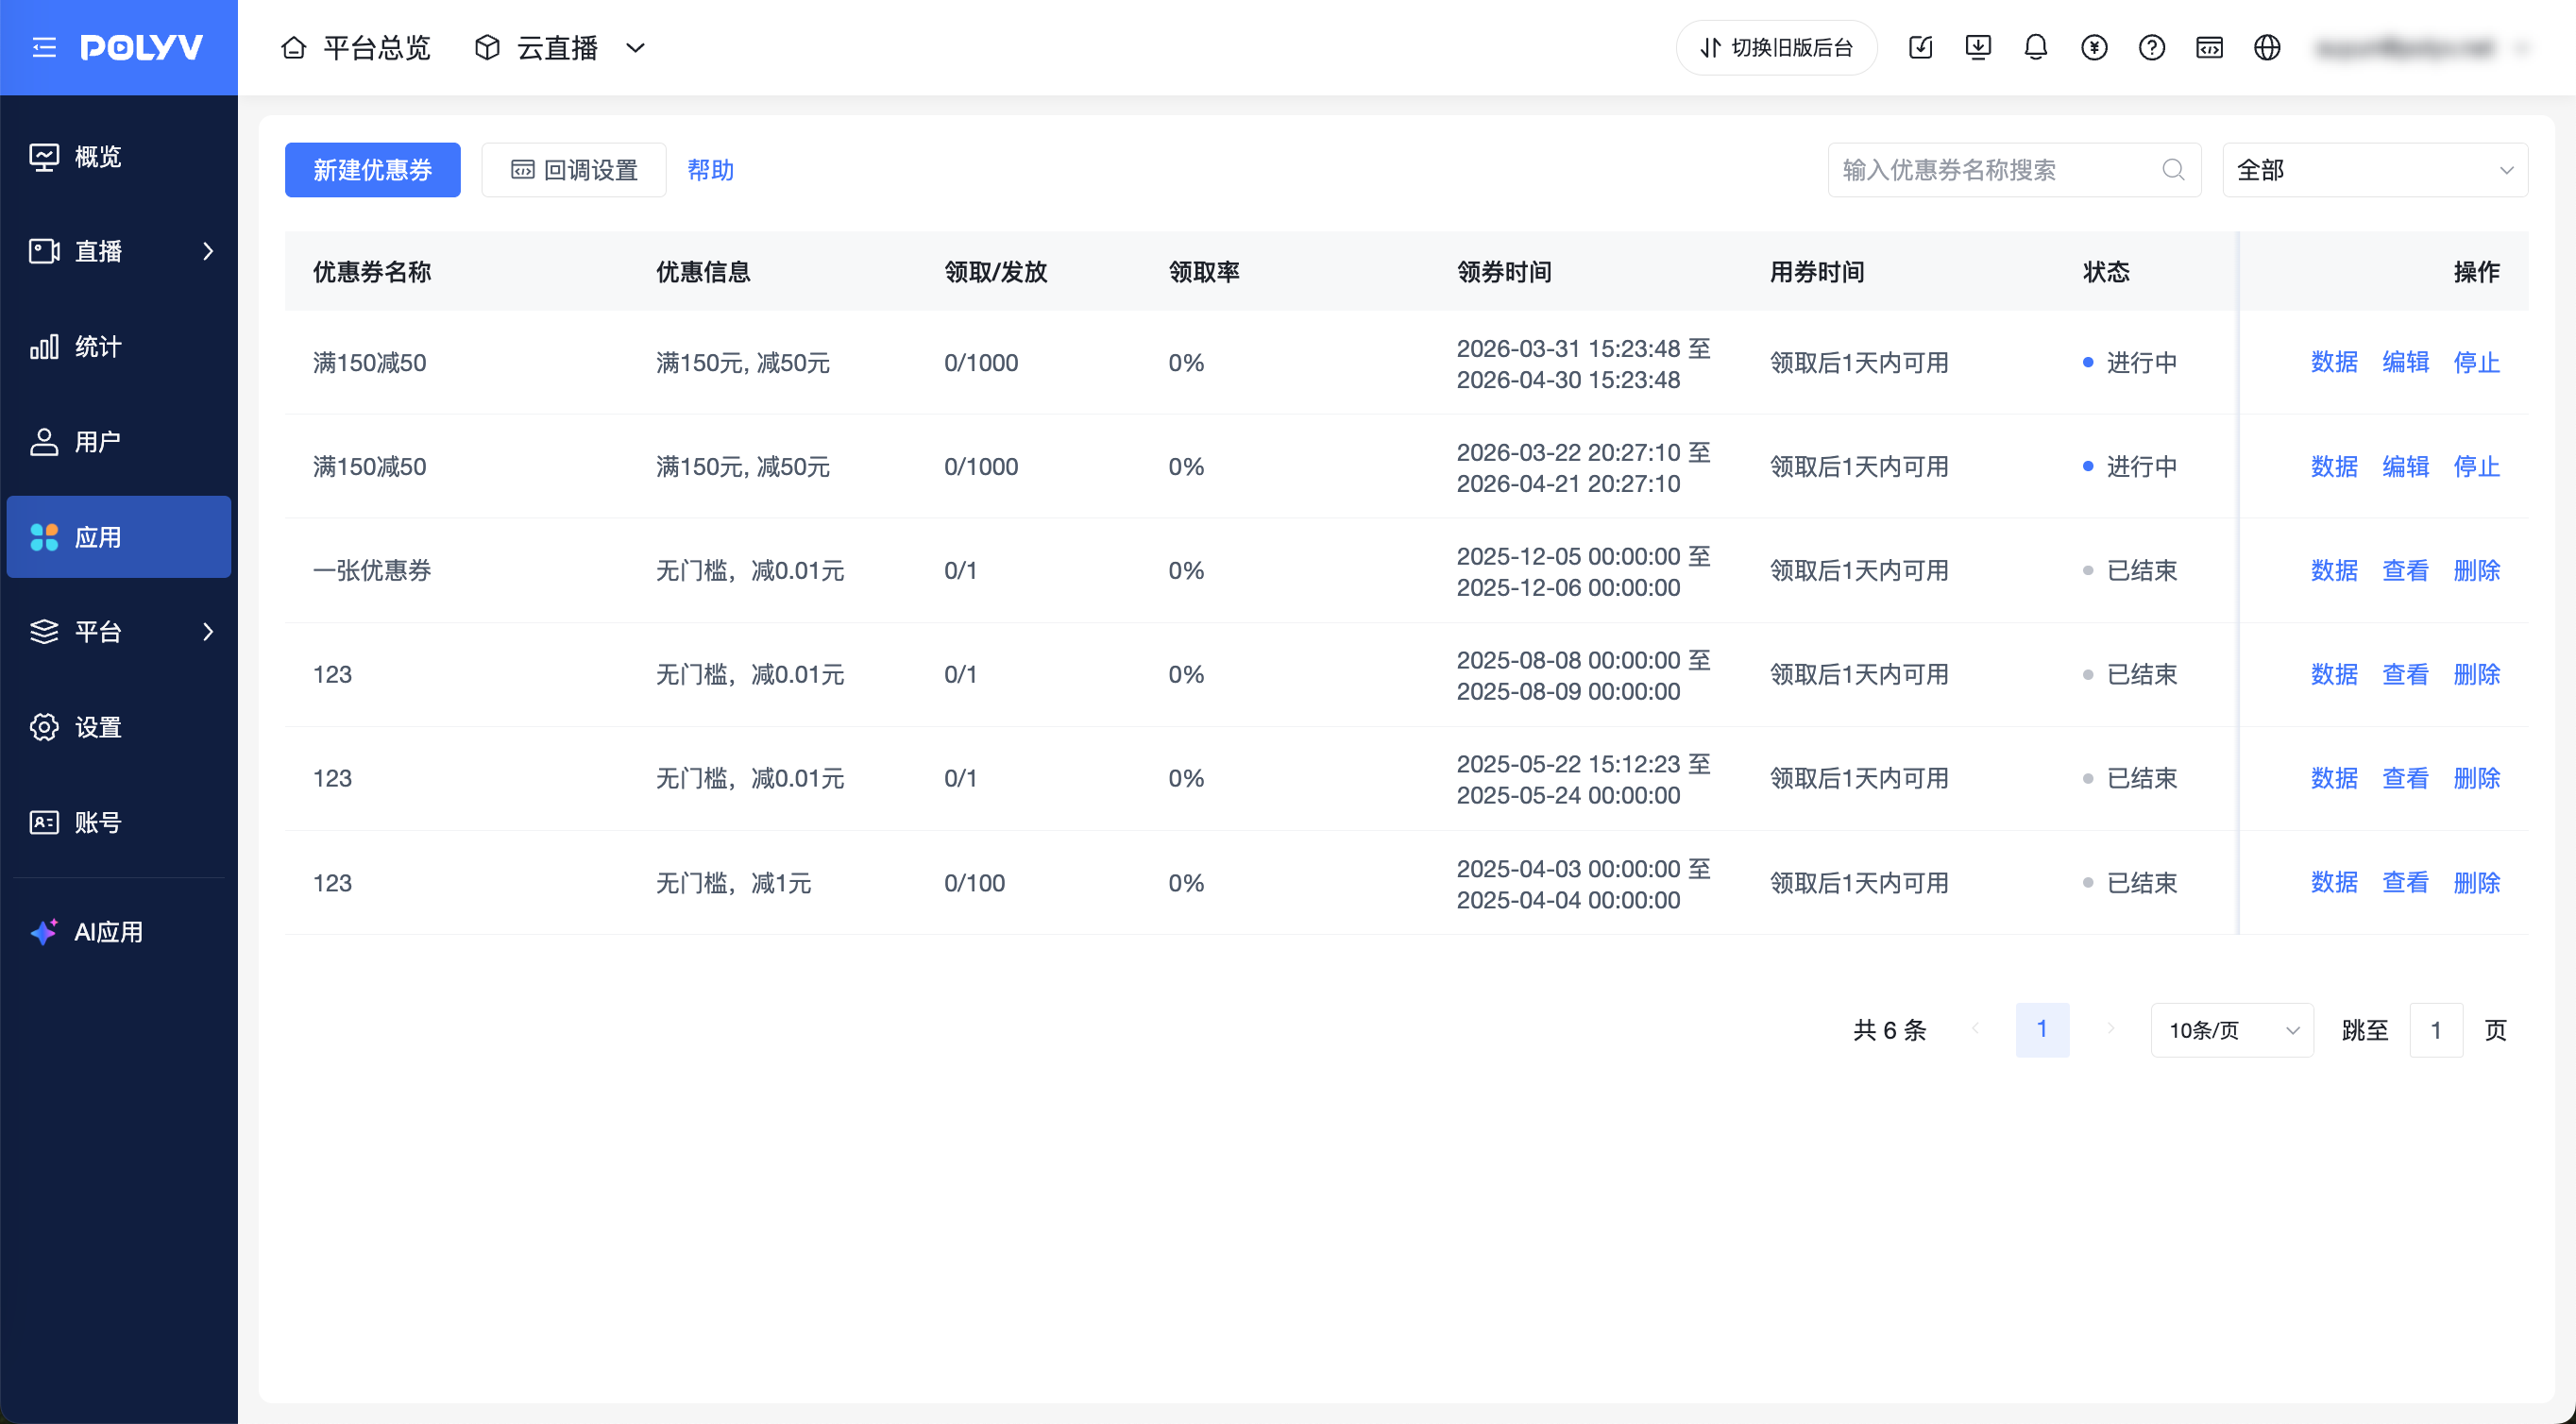Click 查看 for coupon starting 2025-08-08
Image resolution: width=2576 pixels, height=1424 pixels.
(2405, 674)
